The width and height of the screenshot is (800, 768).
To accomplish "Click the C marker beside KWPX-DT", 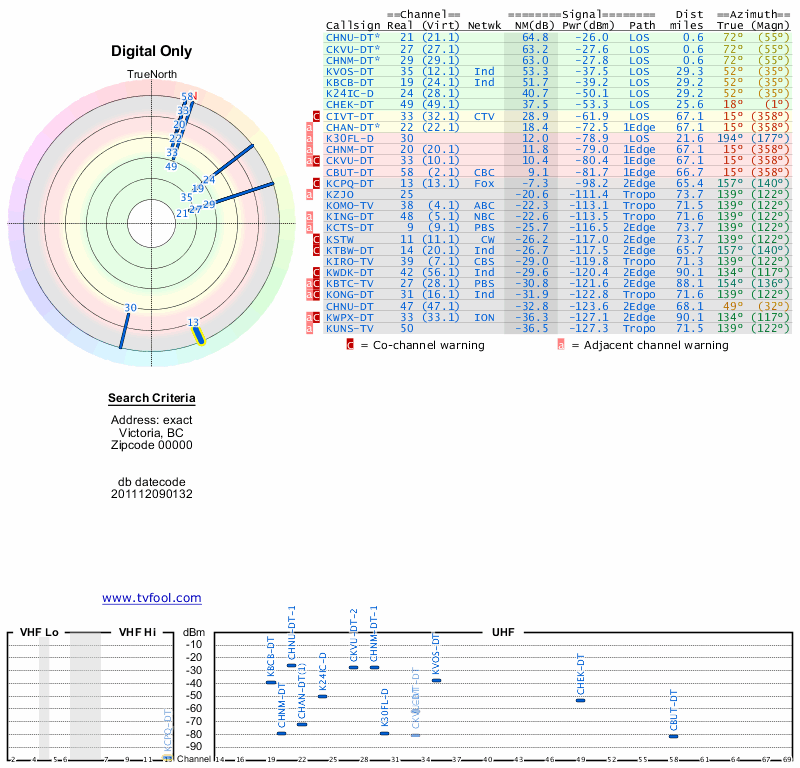I will coord(316,317).
